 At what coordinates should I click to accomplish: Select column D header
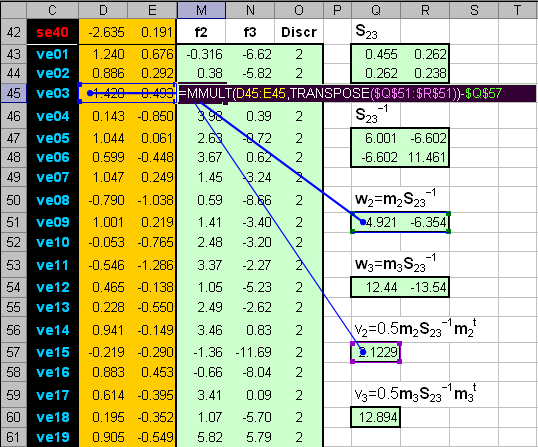(x=103, y=10)
